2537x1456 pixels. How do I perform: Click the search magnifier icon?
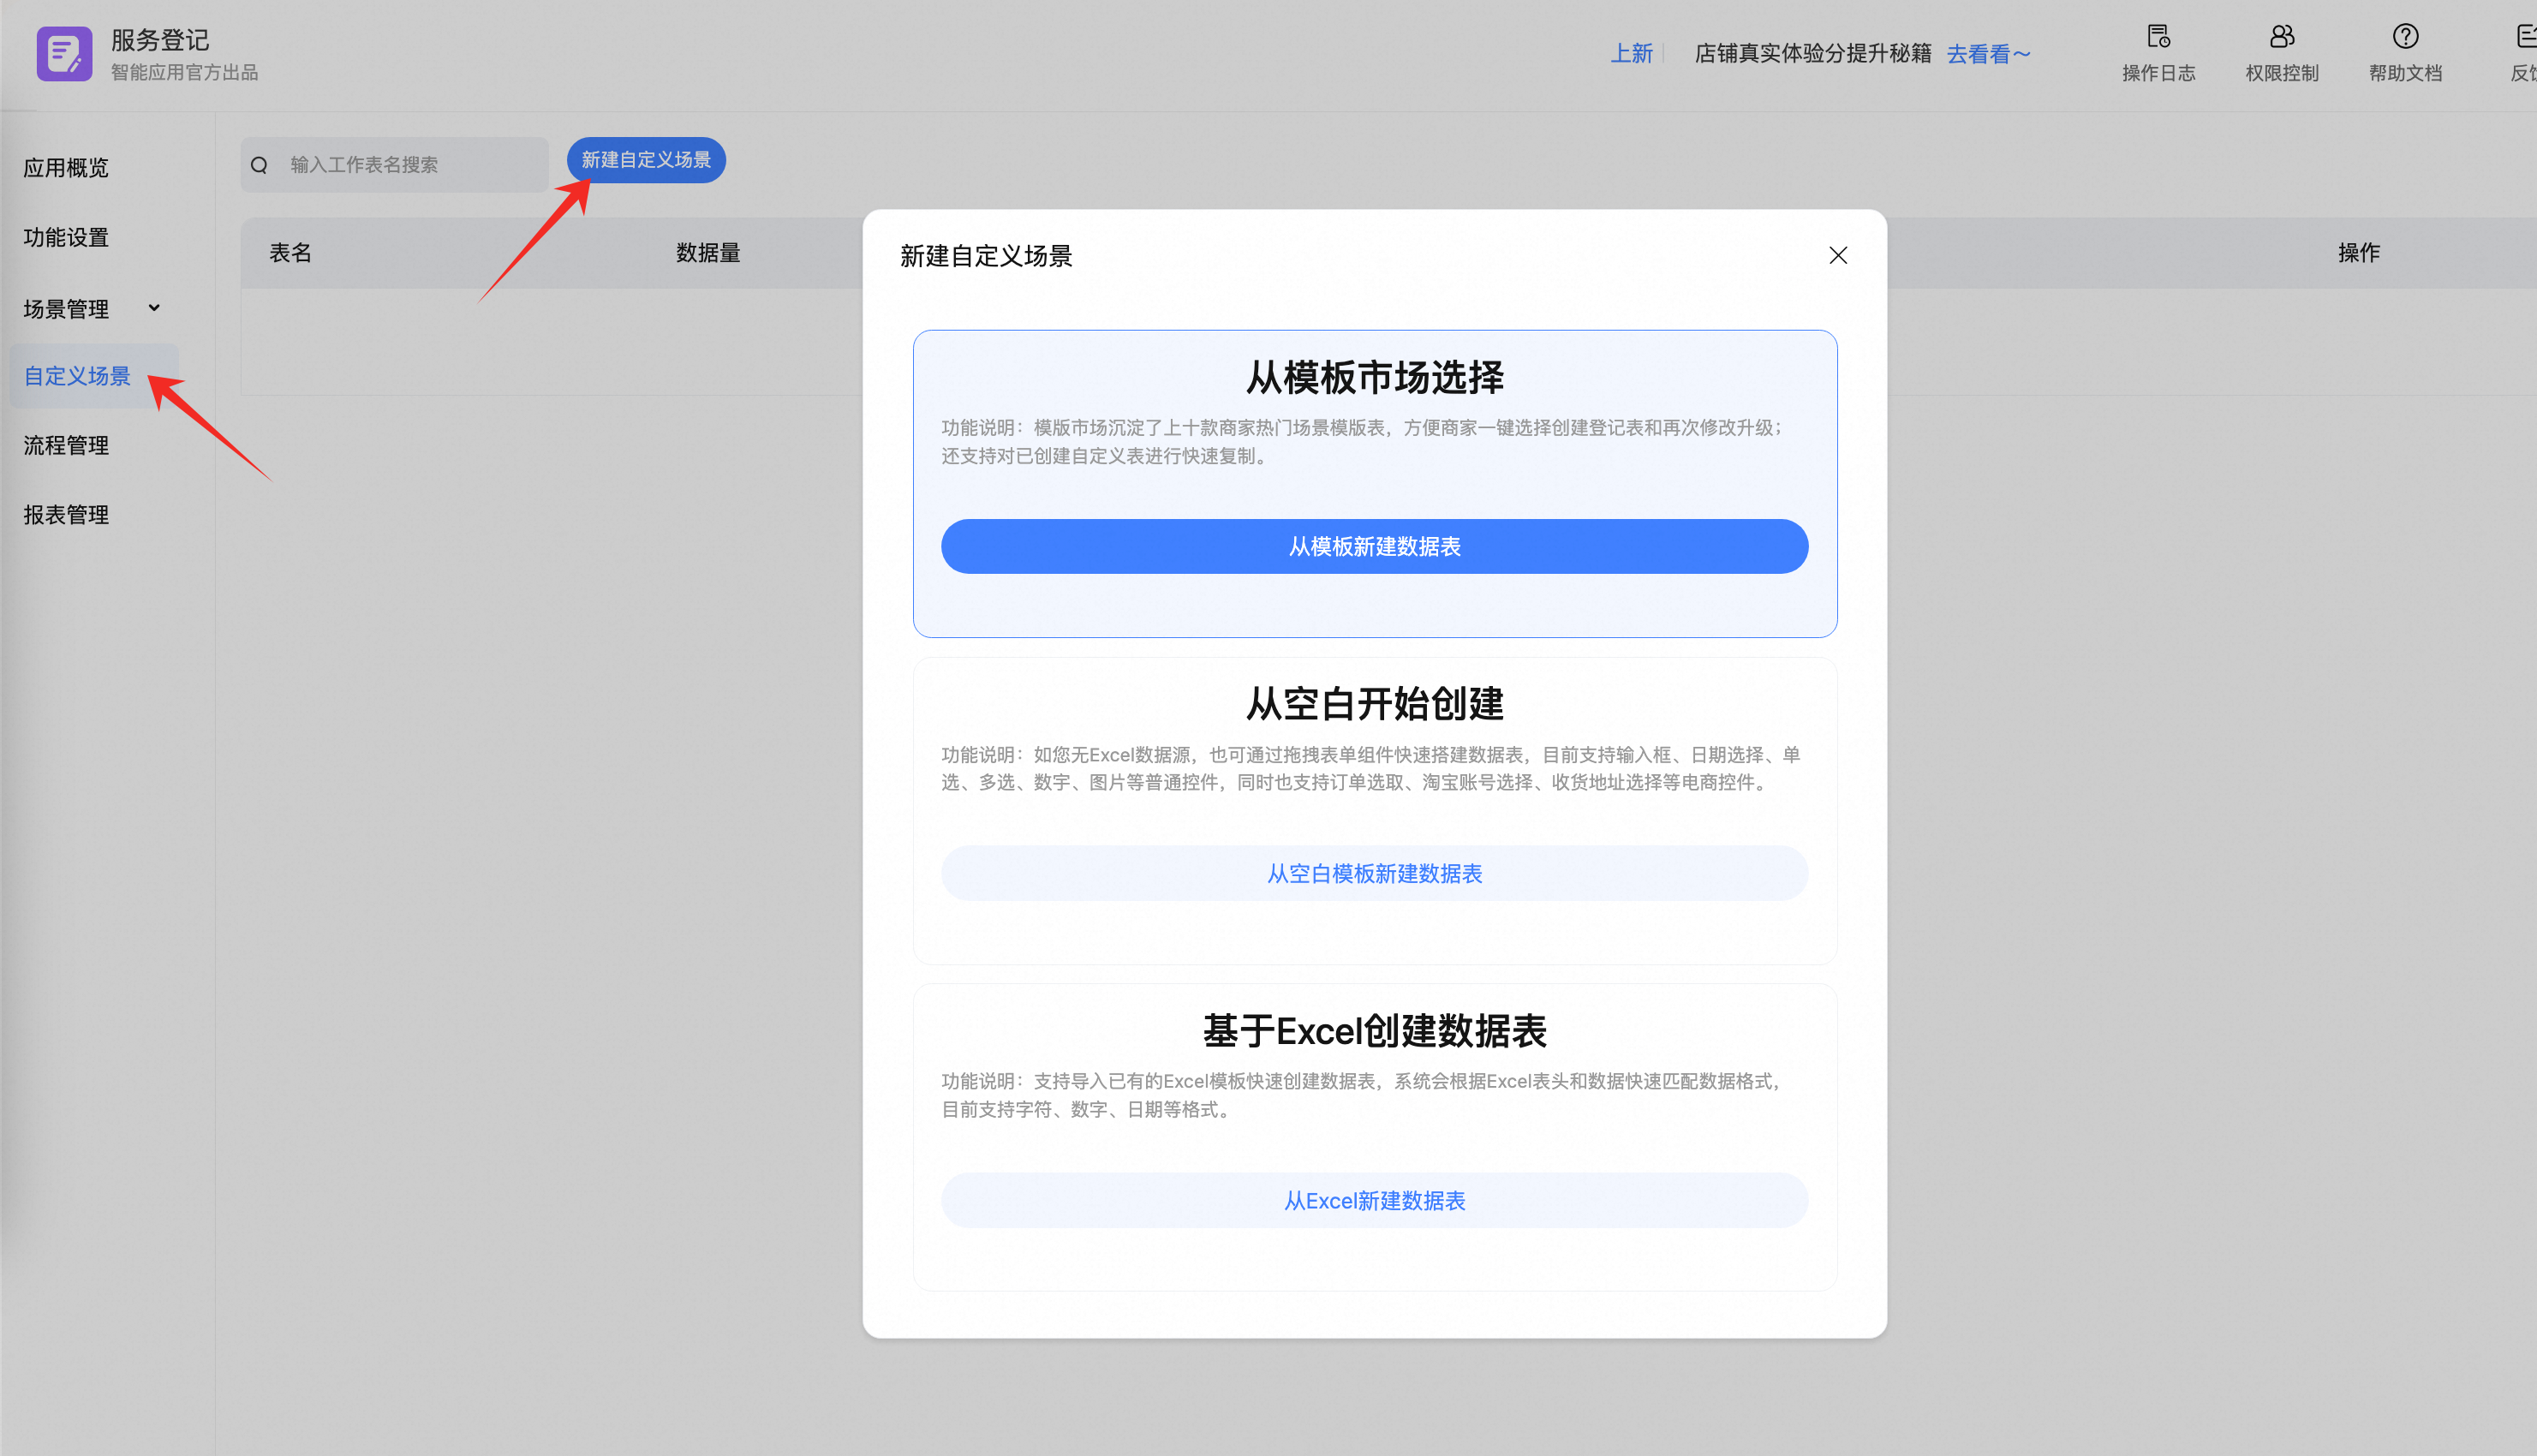coord(260,165)
